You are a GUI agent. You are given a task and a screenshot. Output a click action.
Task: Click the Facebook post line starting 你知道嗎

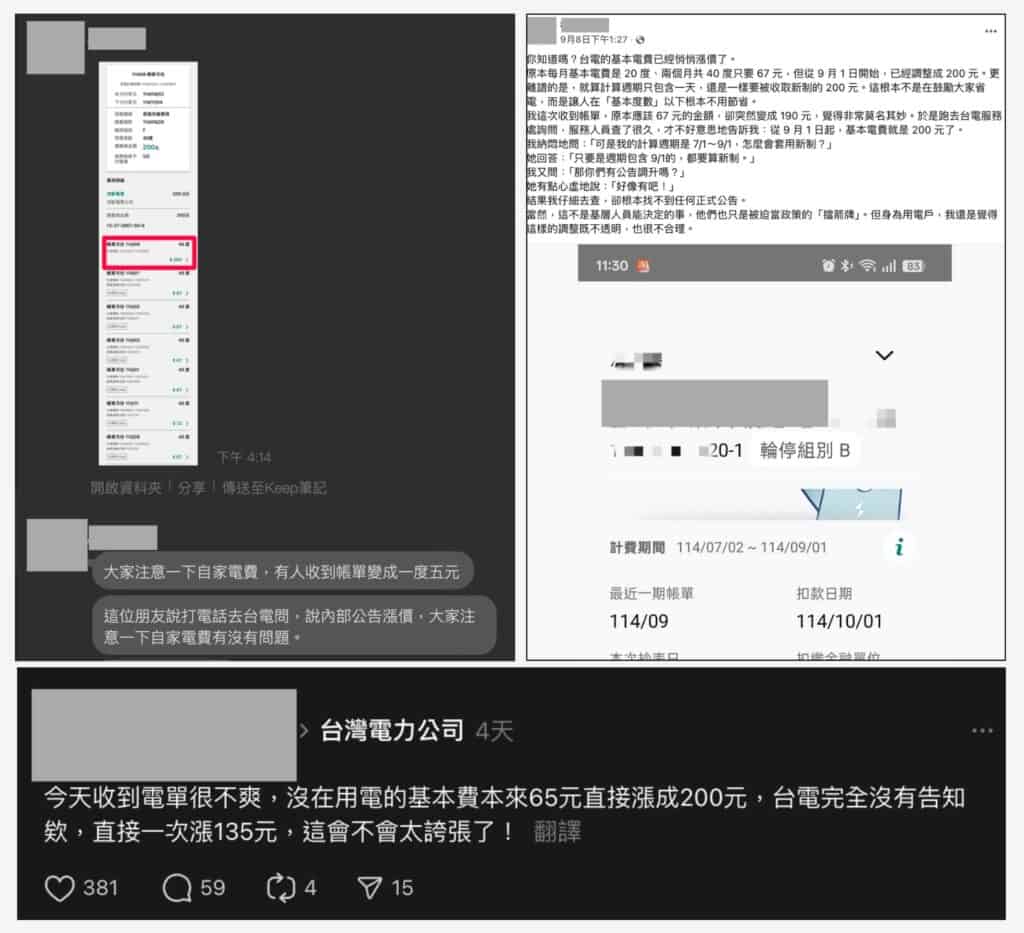632,59
